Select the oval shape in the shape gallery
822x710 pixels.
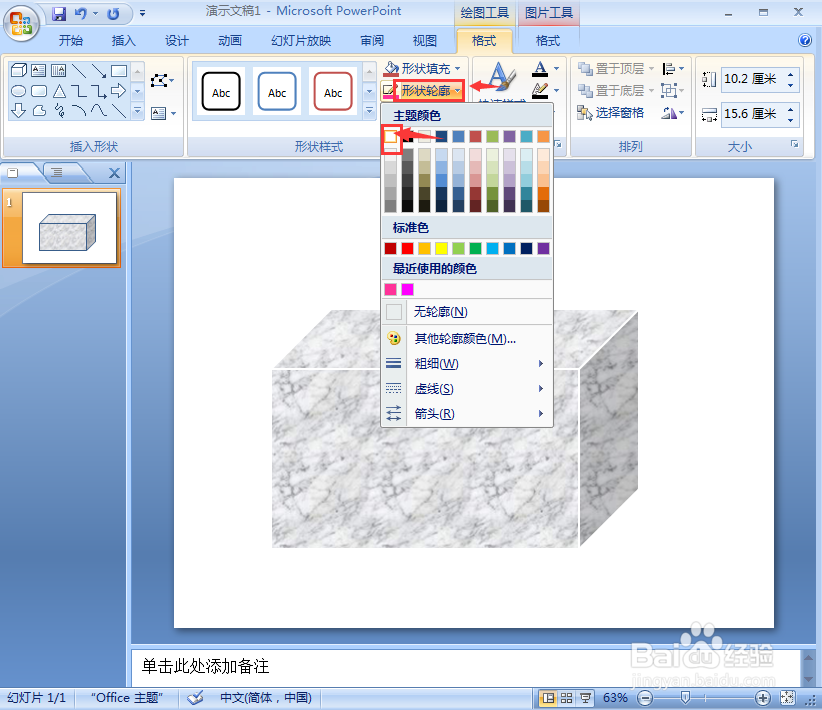[x=19, y=91]
